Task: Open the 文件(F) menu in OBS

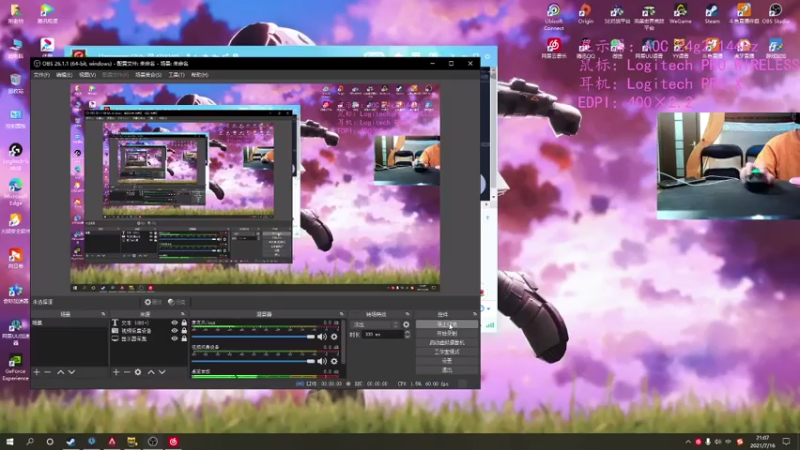Action: pos(41,75)
